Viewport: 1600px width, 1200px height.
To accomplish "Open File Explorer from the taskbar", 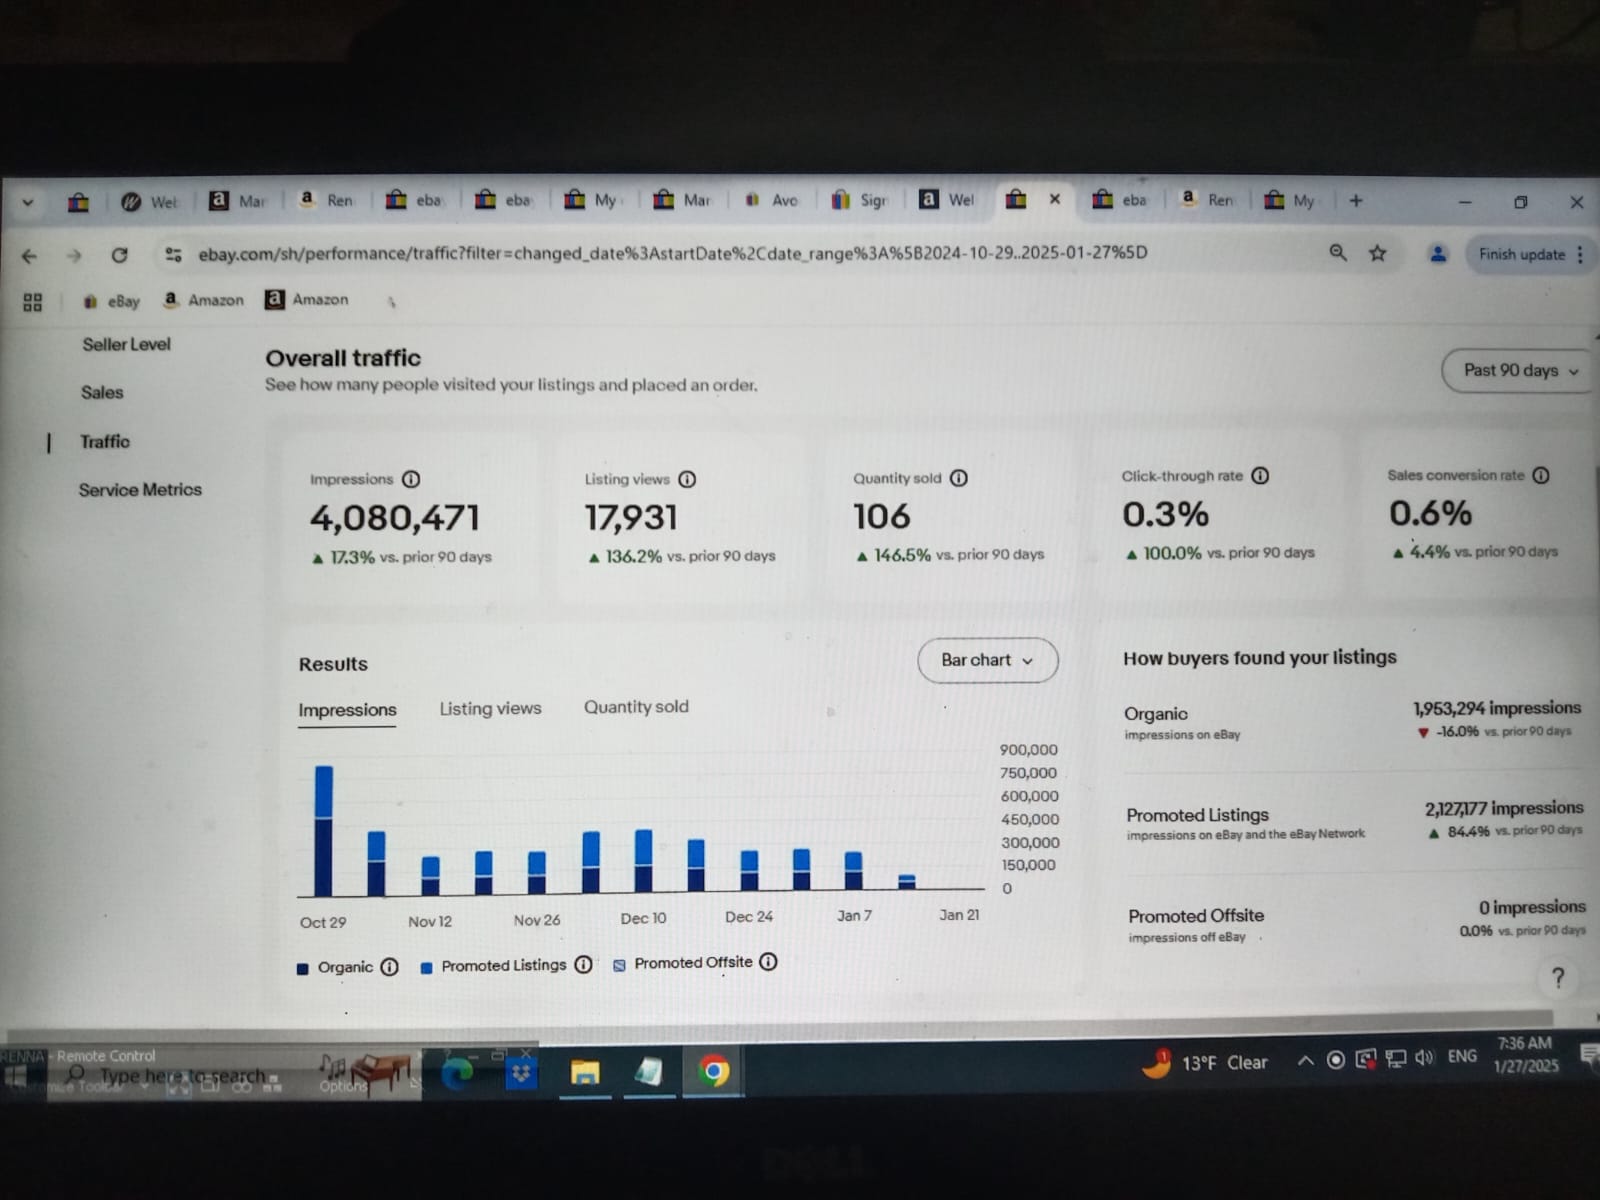I will (585, 1073).
